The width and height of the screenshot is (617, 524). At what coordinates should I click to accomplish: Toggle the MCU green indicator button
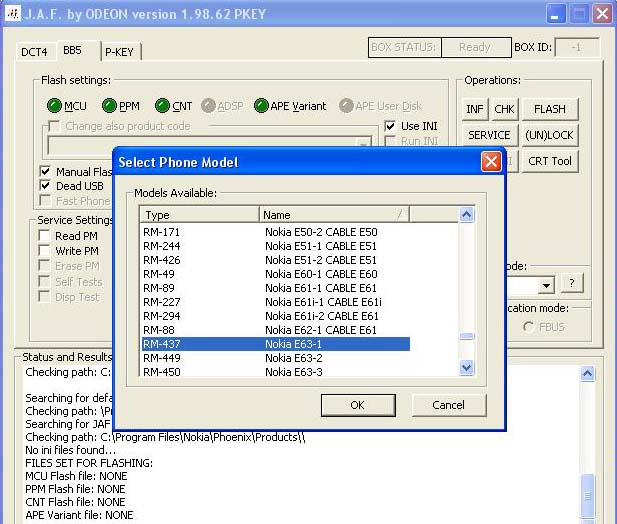54,106
